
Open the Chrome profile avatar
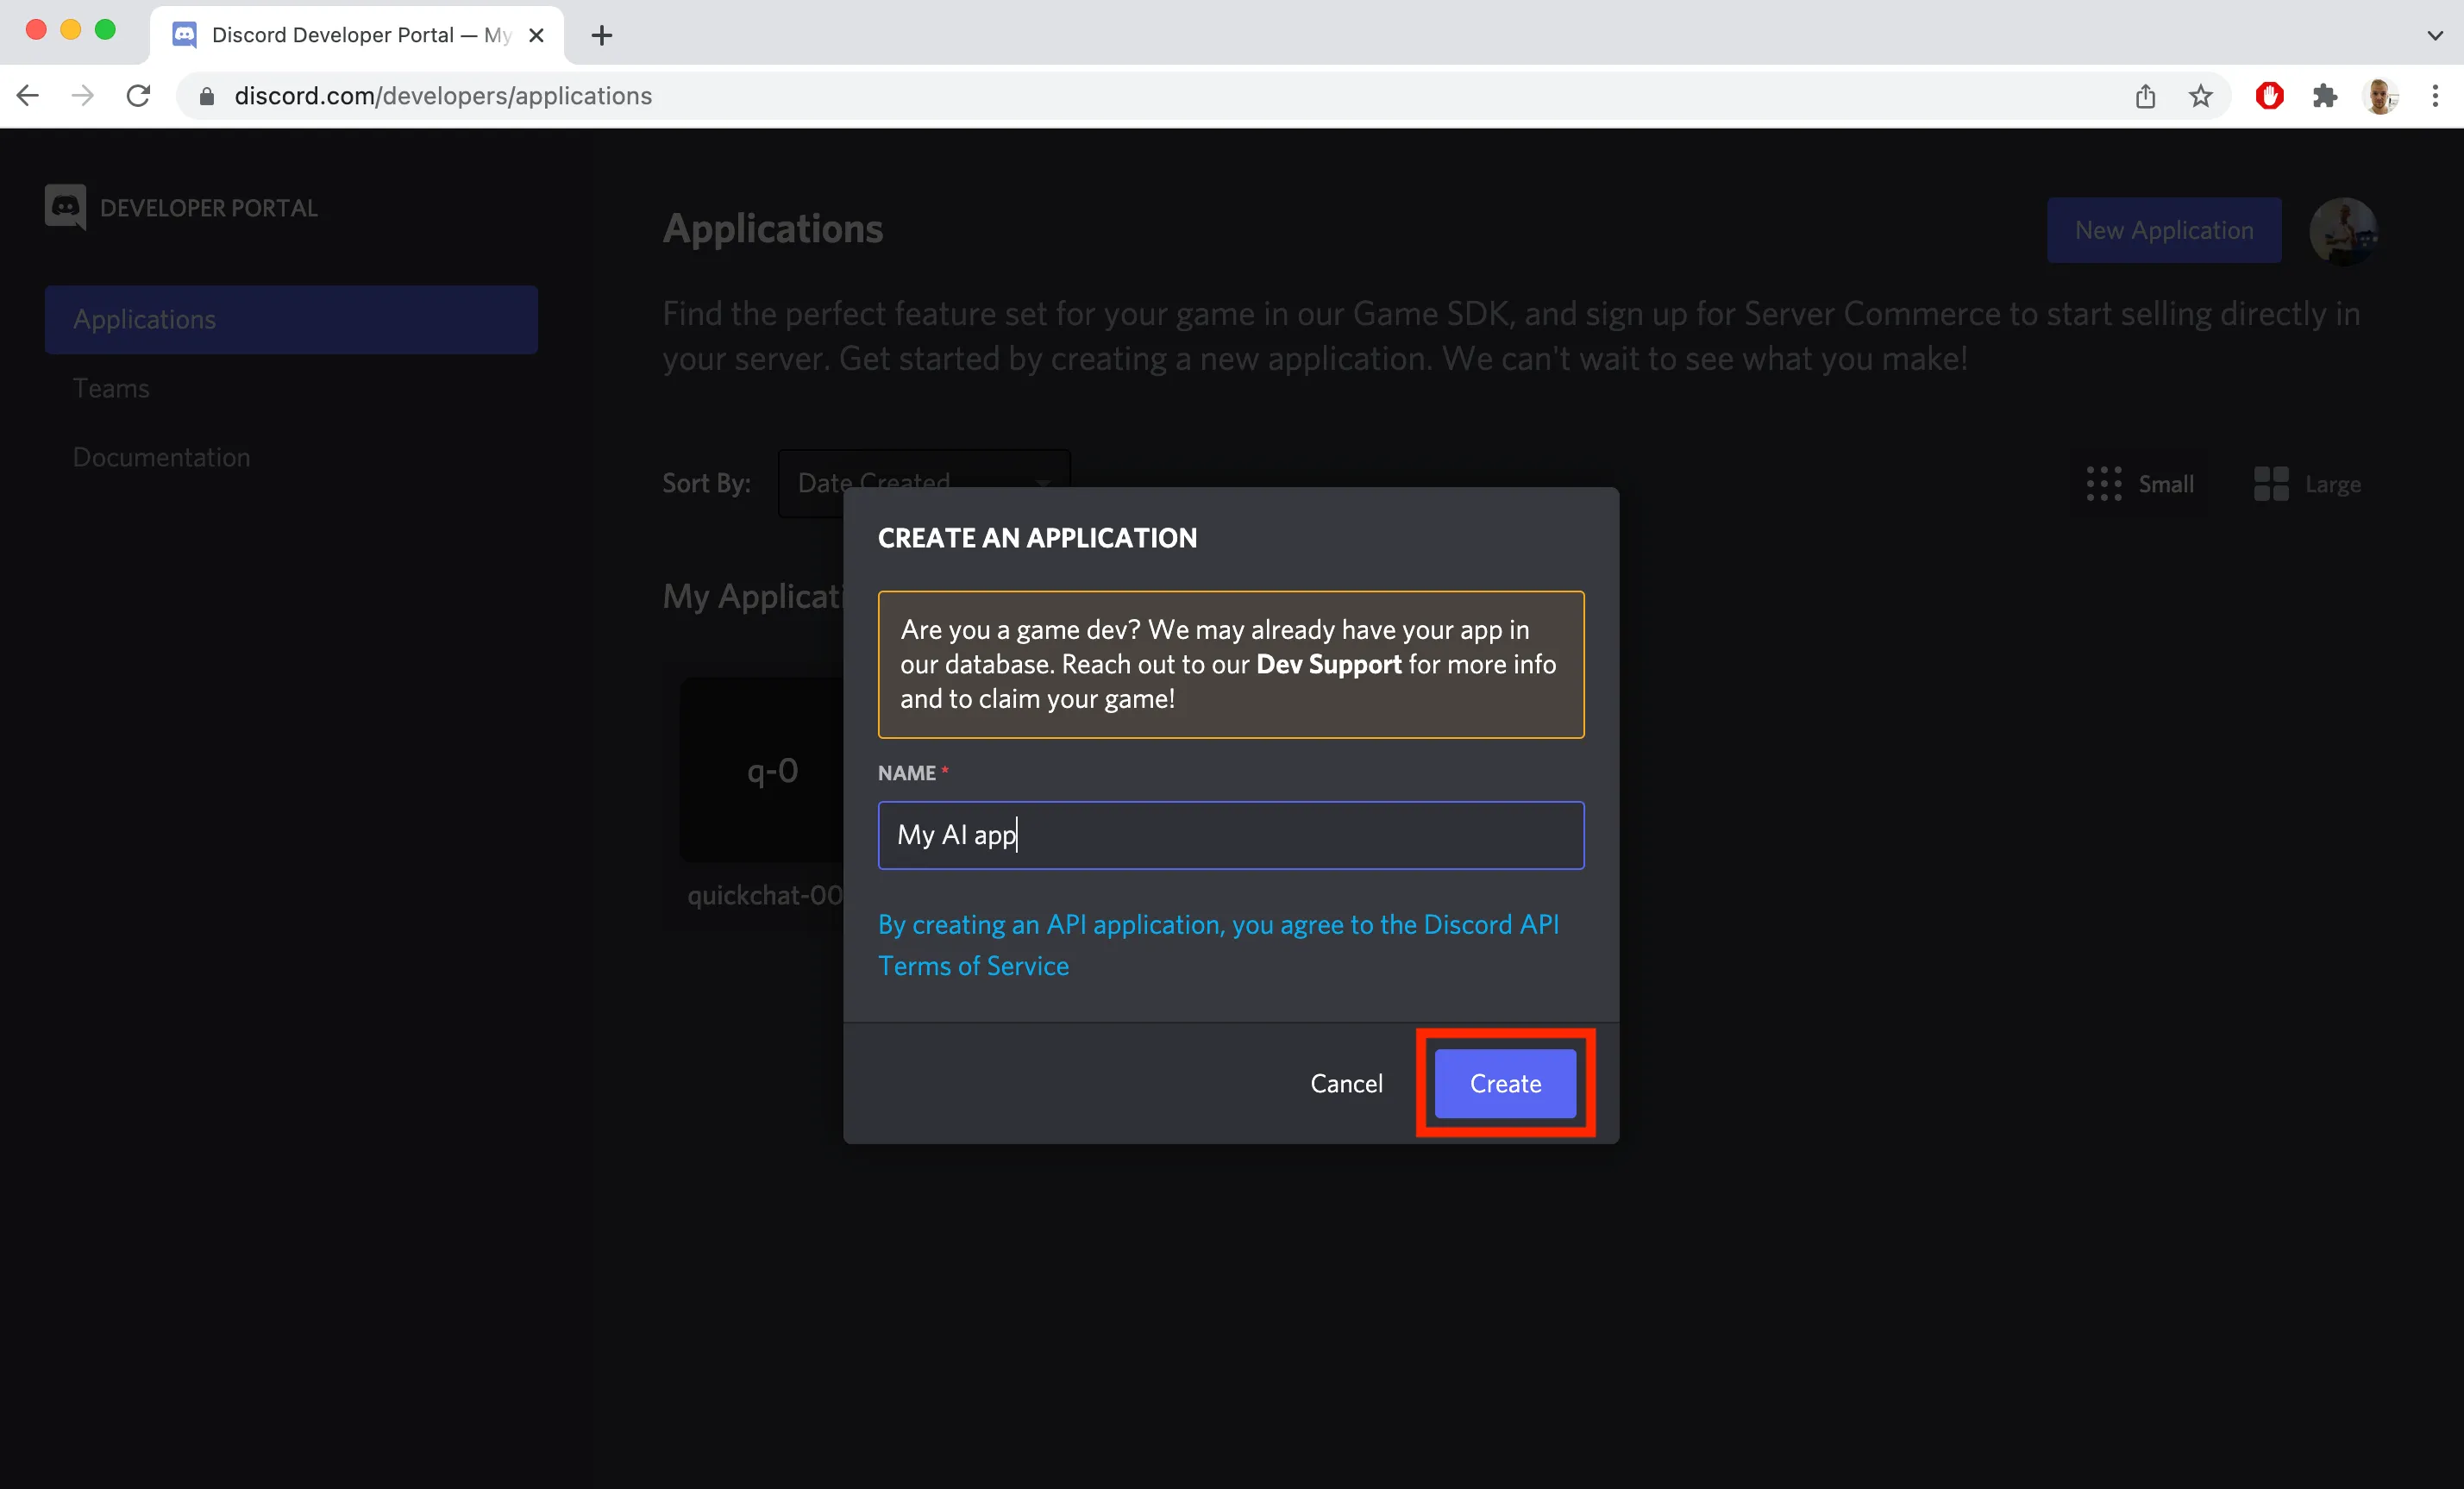pyautogui.click(x=2380, y=96)
